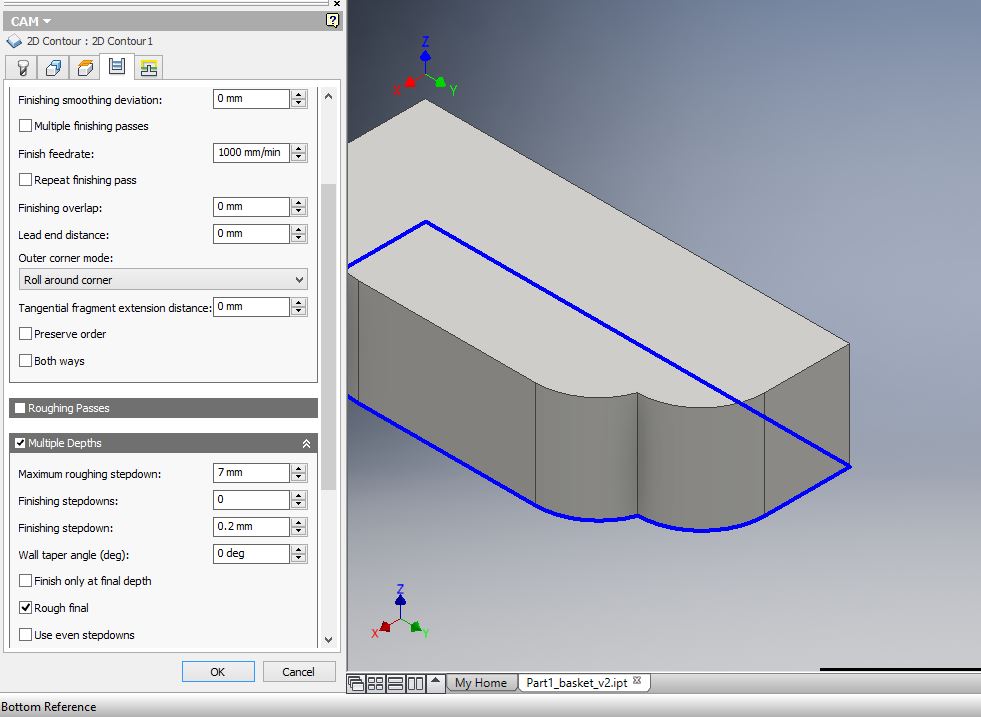981x717 pixels.
Task: Click the arrange vertically icon
Action: click(415, 683)
